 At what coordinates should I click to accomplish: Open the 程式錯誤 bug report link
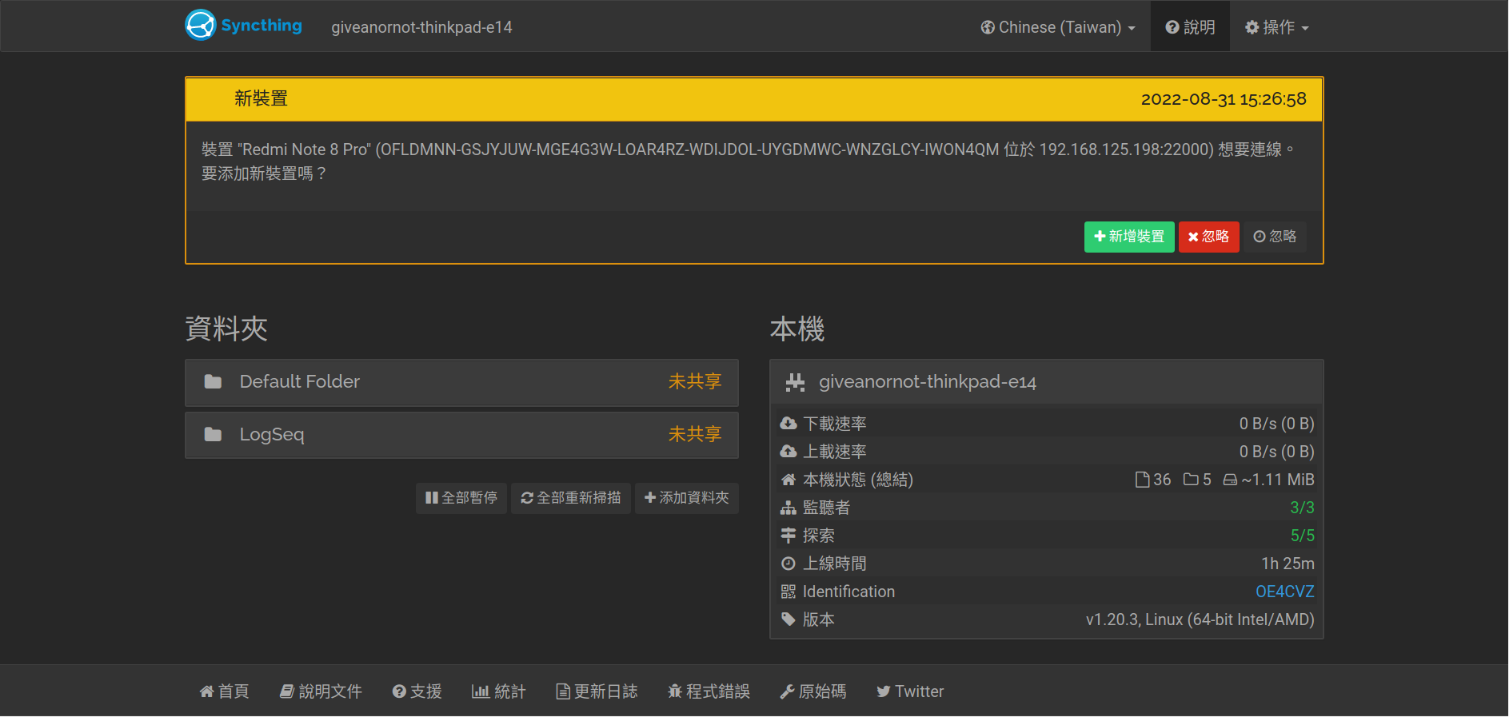pyautogui.click(x=709, y=692)
